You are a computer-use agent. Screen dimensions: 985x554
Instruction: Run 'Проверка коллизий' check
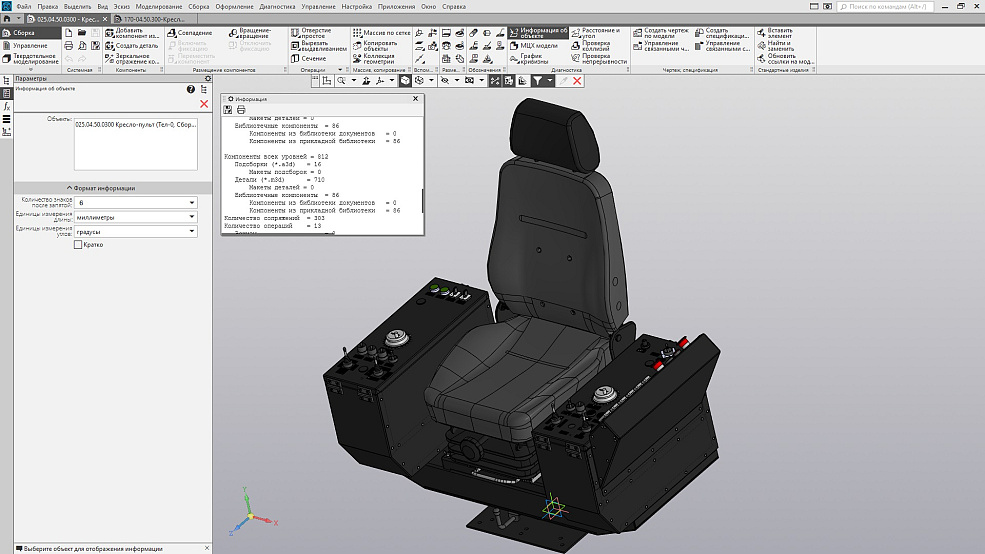point(597,46)
